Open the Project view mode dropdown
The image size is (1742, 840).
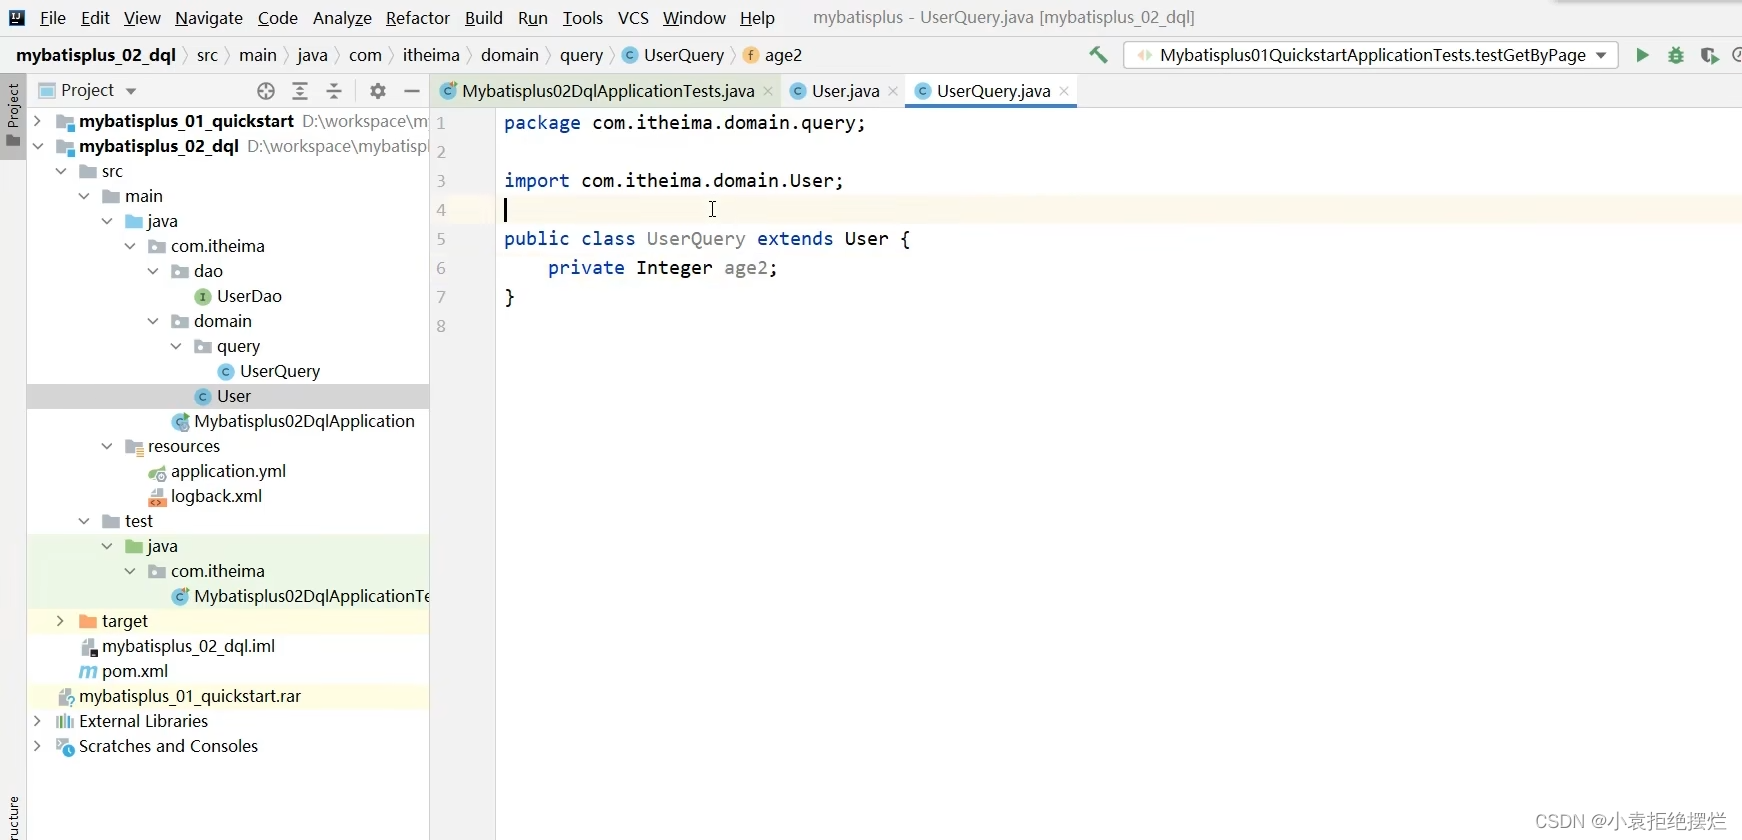point(131,91)
